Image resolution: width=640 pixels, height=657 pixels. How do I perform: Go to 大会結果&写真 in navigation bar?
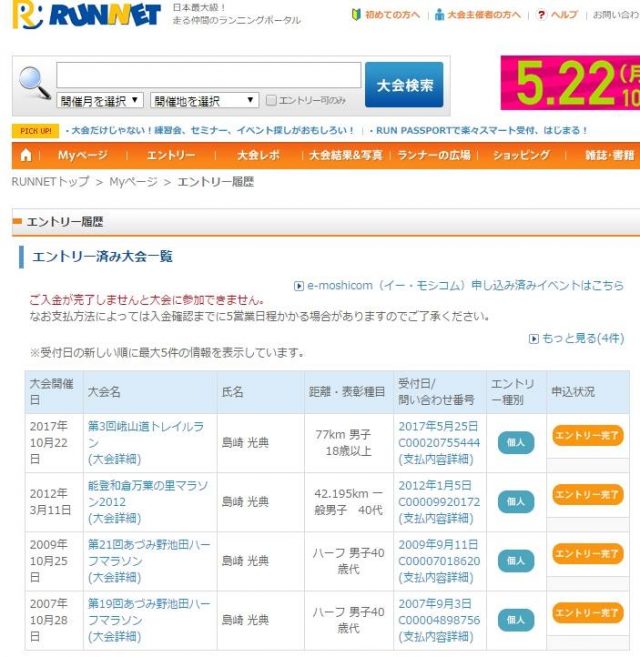point(345,155)
